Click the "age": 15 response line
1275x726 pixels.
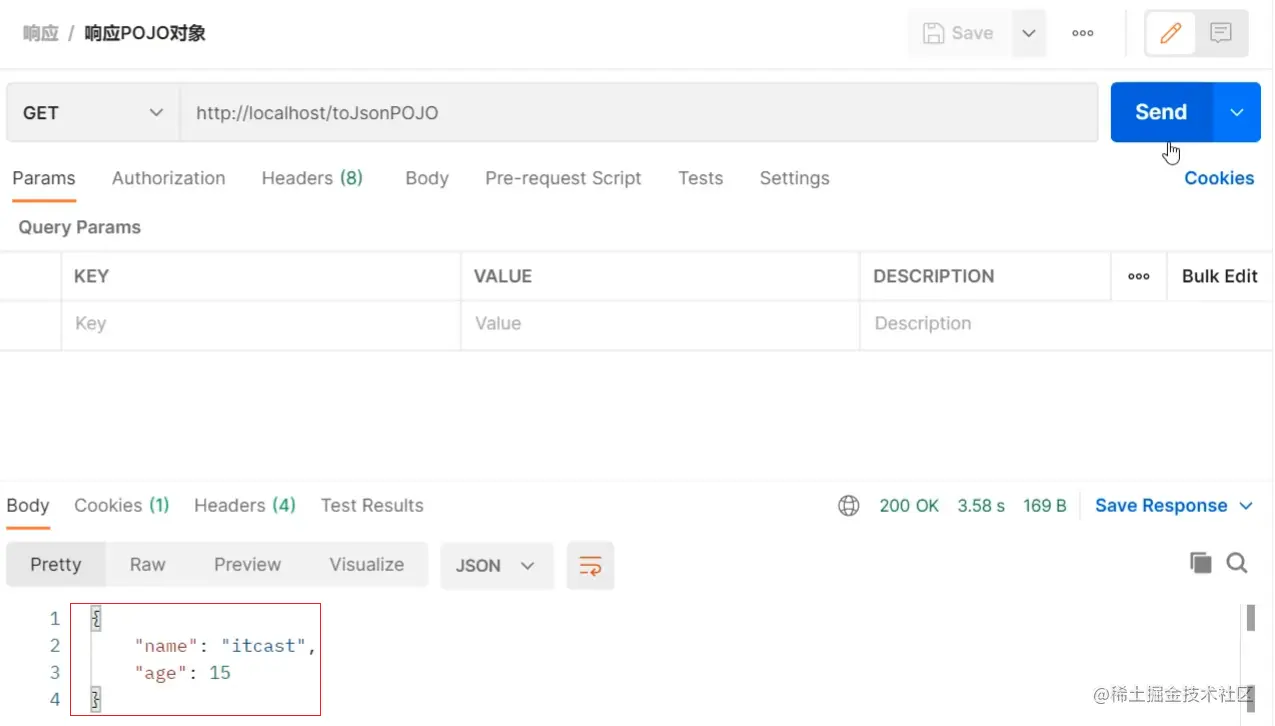183,673
